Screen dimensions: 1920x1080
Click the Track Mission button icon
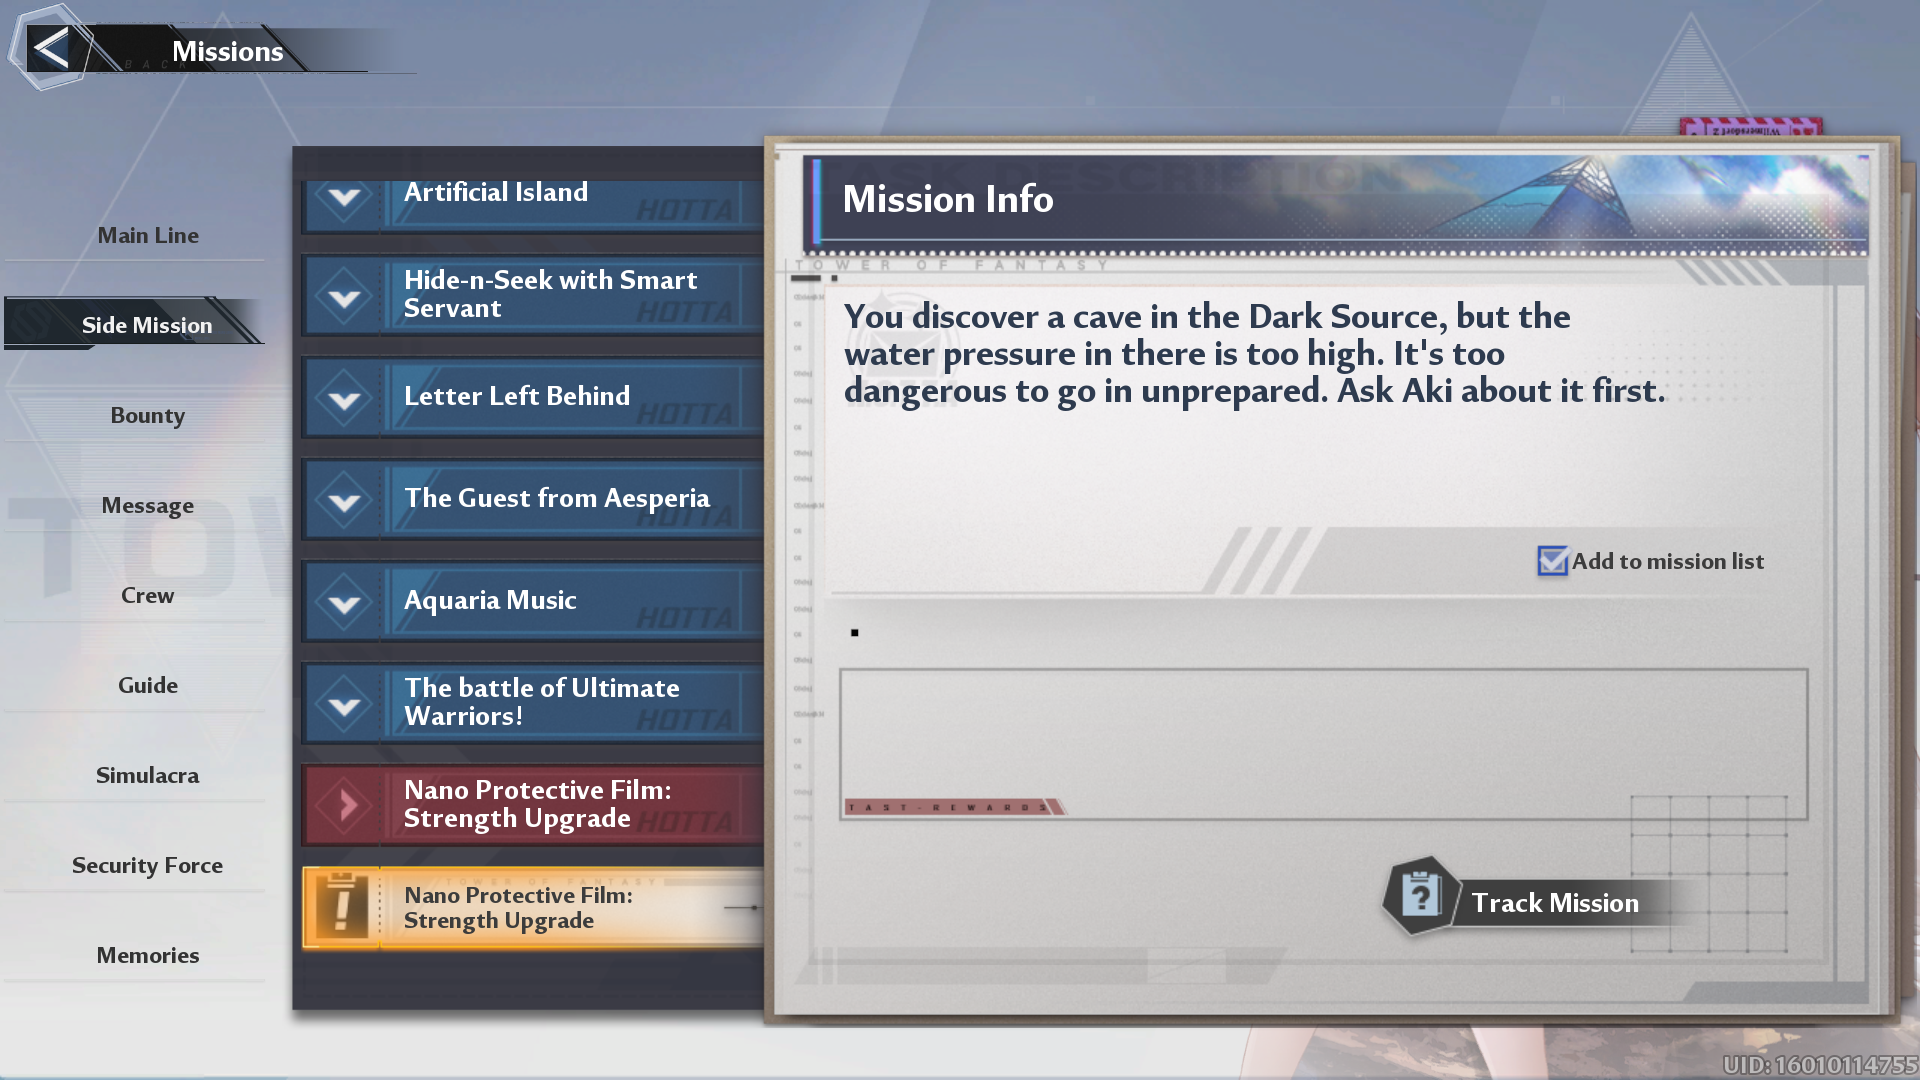click(x=1422, y=902)
